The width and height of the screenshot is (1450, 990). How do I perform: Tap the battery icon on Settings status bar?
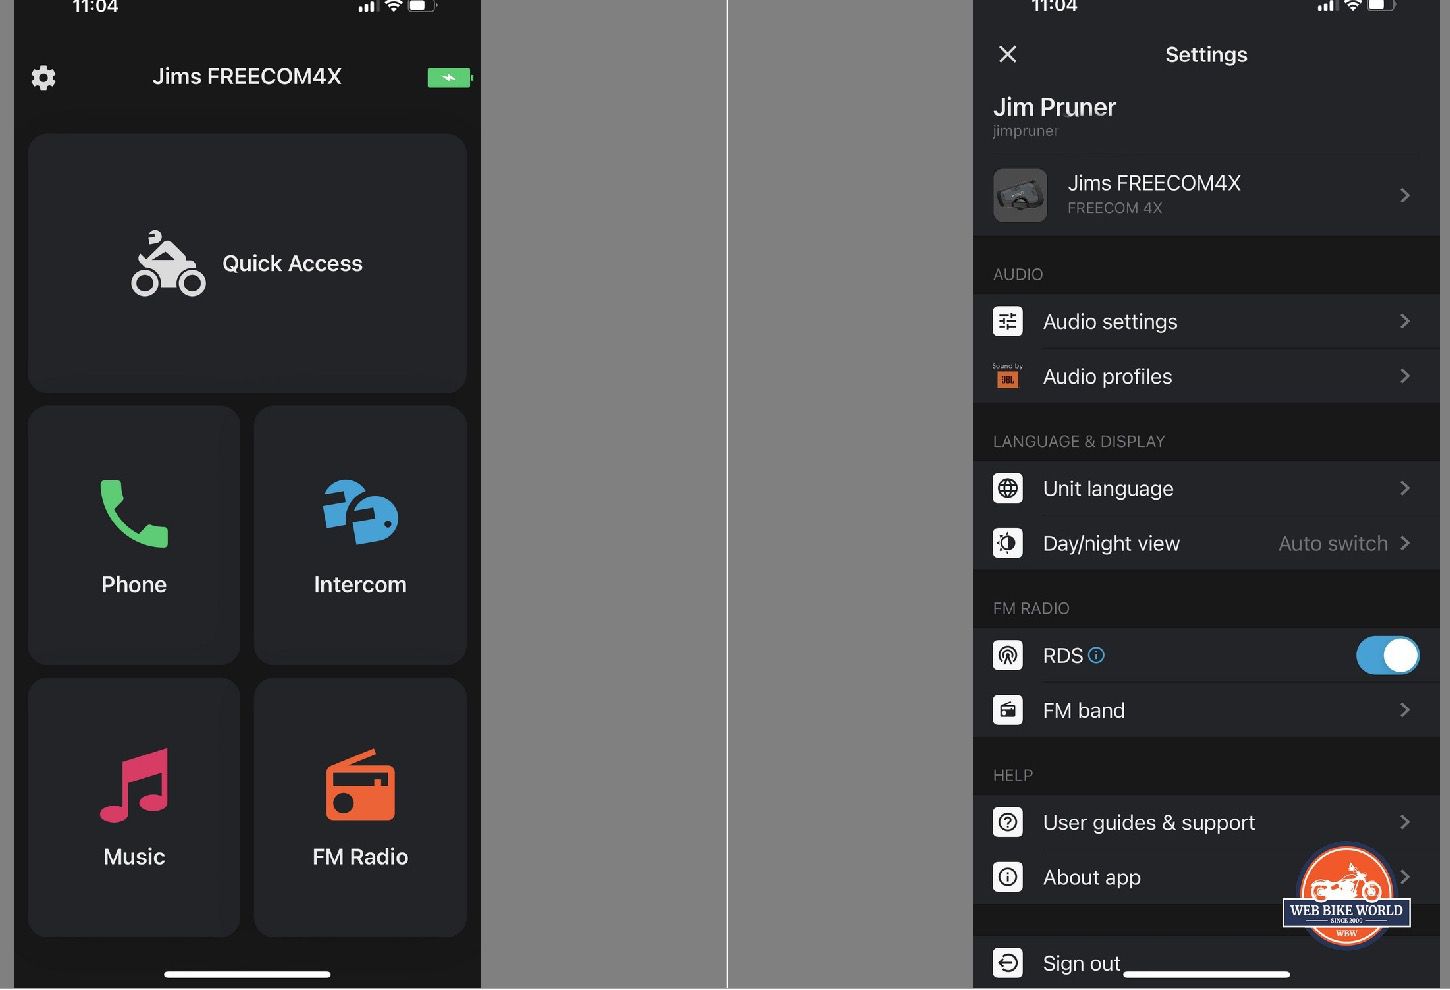click(1382, 6)
